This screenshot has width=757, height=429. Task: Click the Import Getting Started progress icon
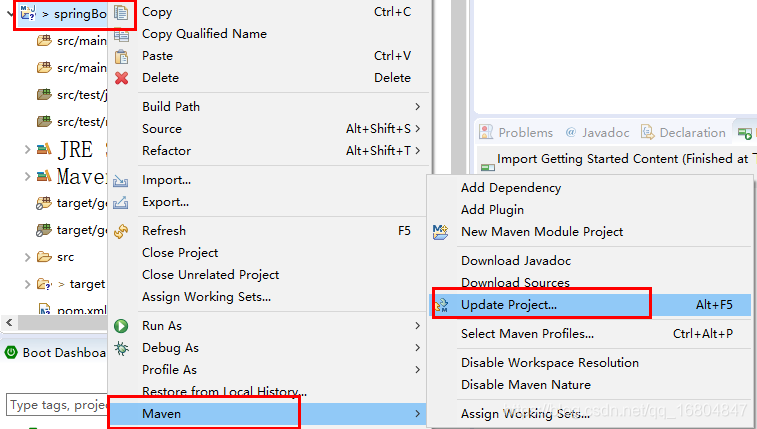point(488,167)
